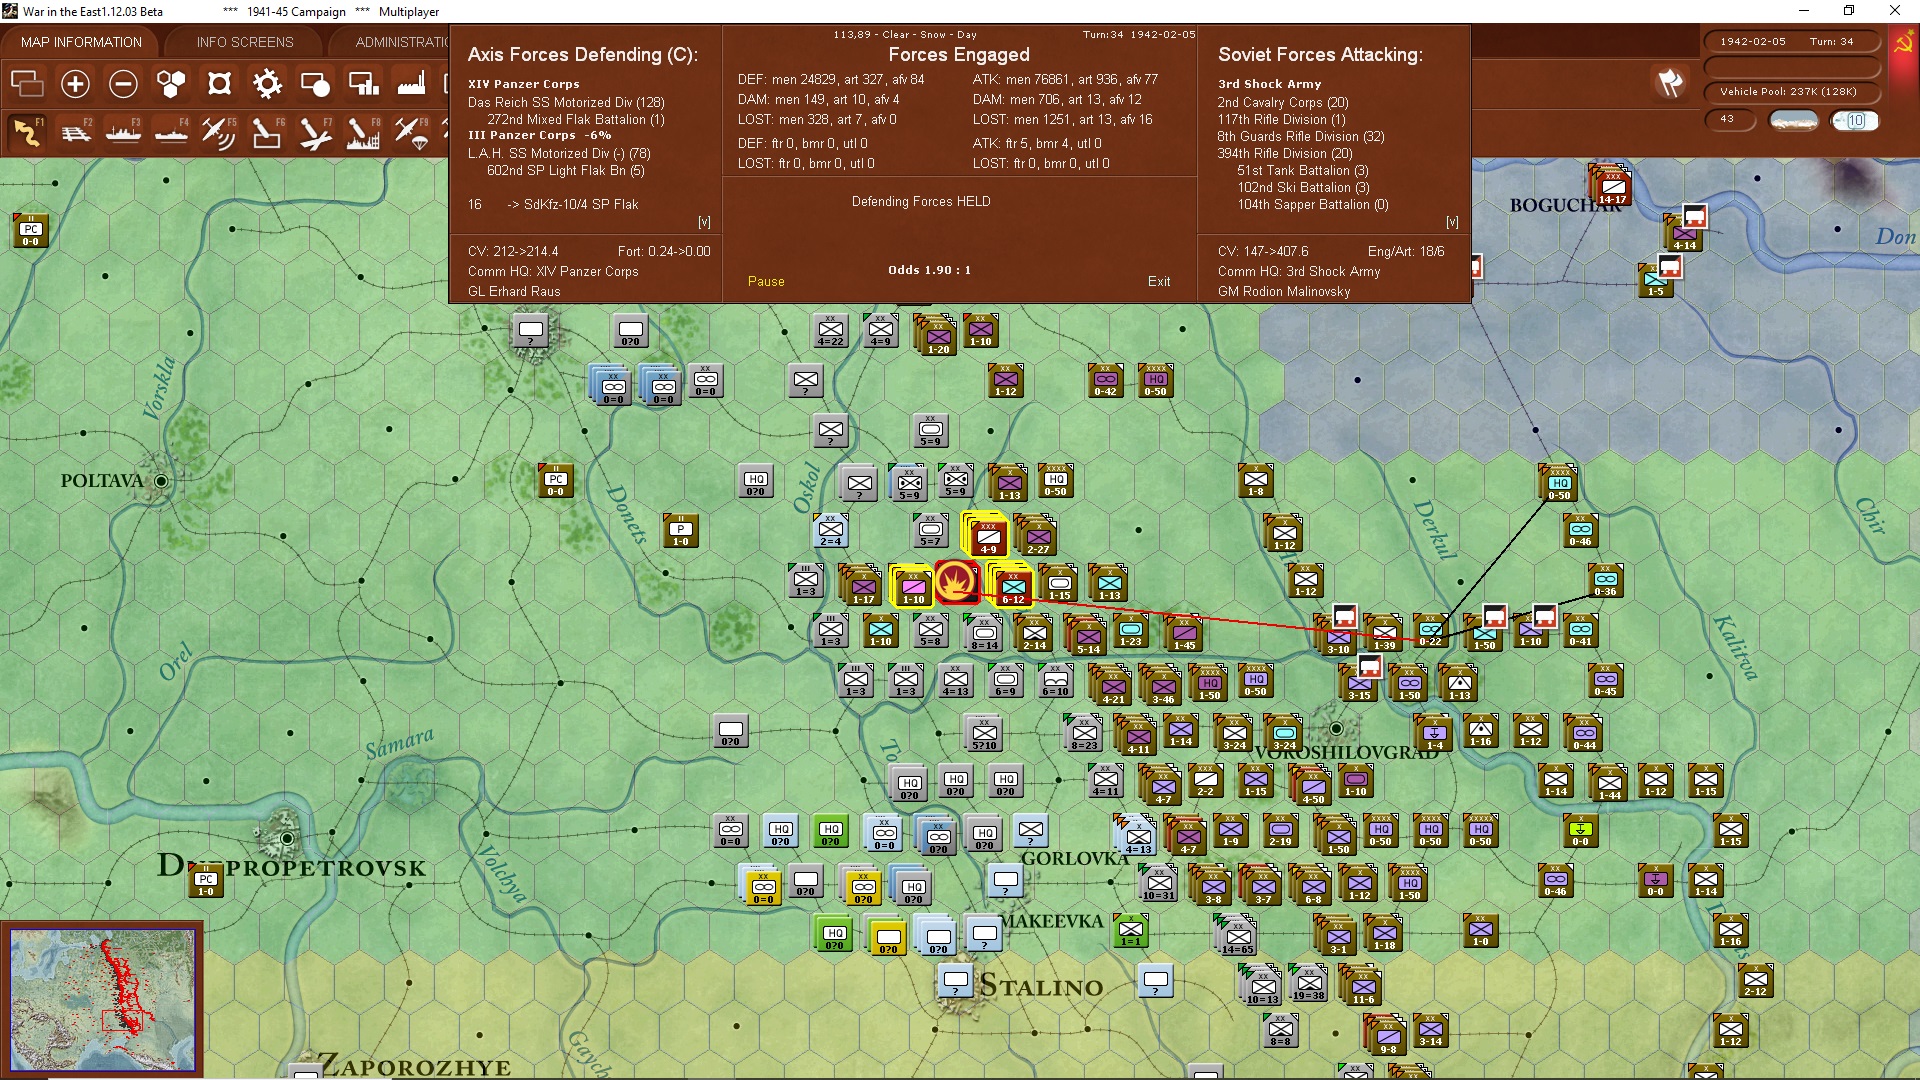Screen dimensions: 1920x1080
Task: Click the 8th Guards Rifle Division entry
Action: point(1301,137)
